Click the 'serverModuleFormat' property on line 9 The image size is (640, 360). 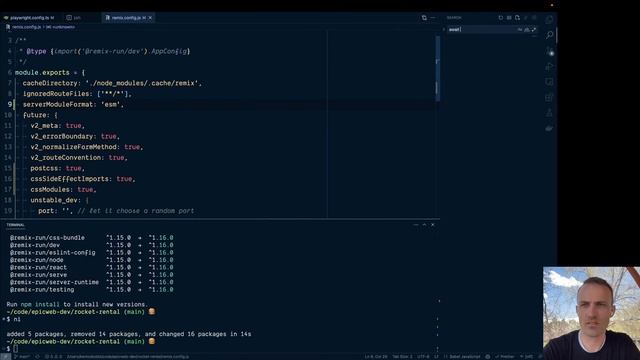[x=58, y=104]
